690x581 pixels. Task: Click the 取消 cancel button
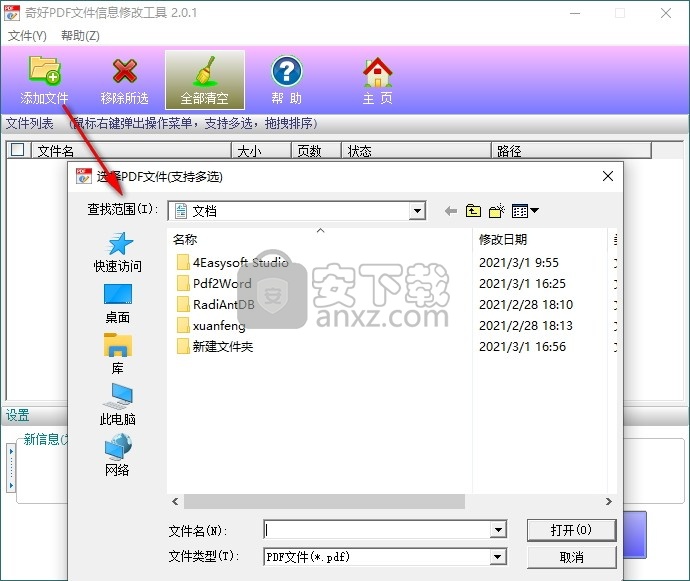[x=571, y=557]
